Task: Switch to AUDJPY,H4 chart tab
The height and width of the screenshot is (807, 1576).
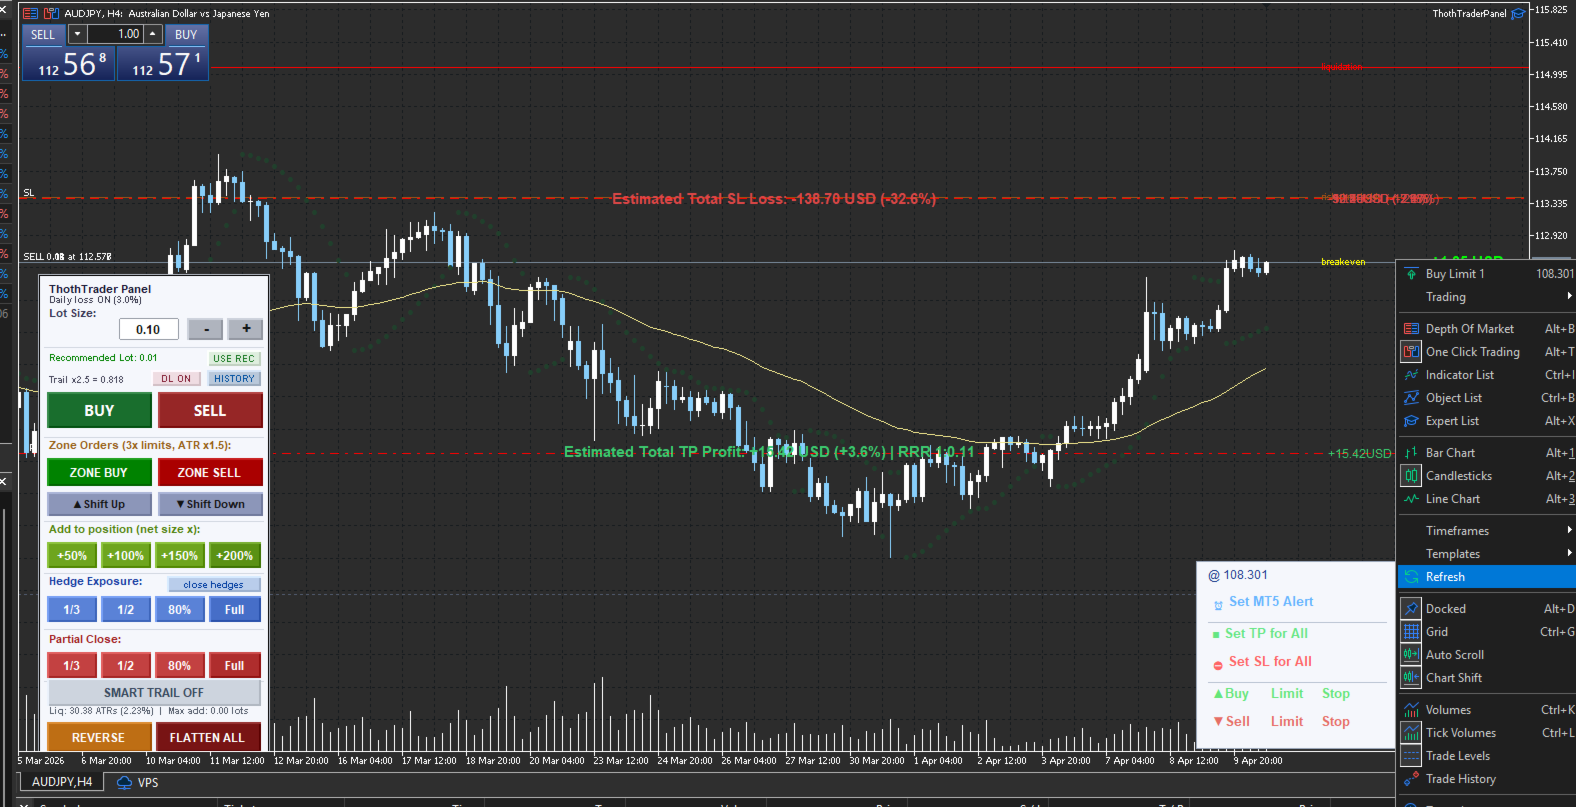Action: 62,782
